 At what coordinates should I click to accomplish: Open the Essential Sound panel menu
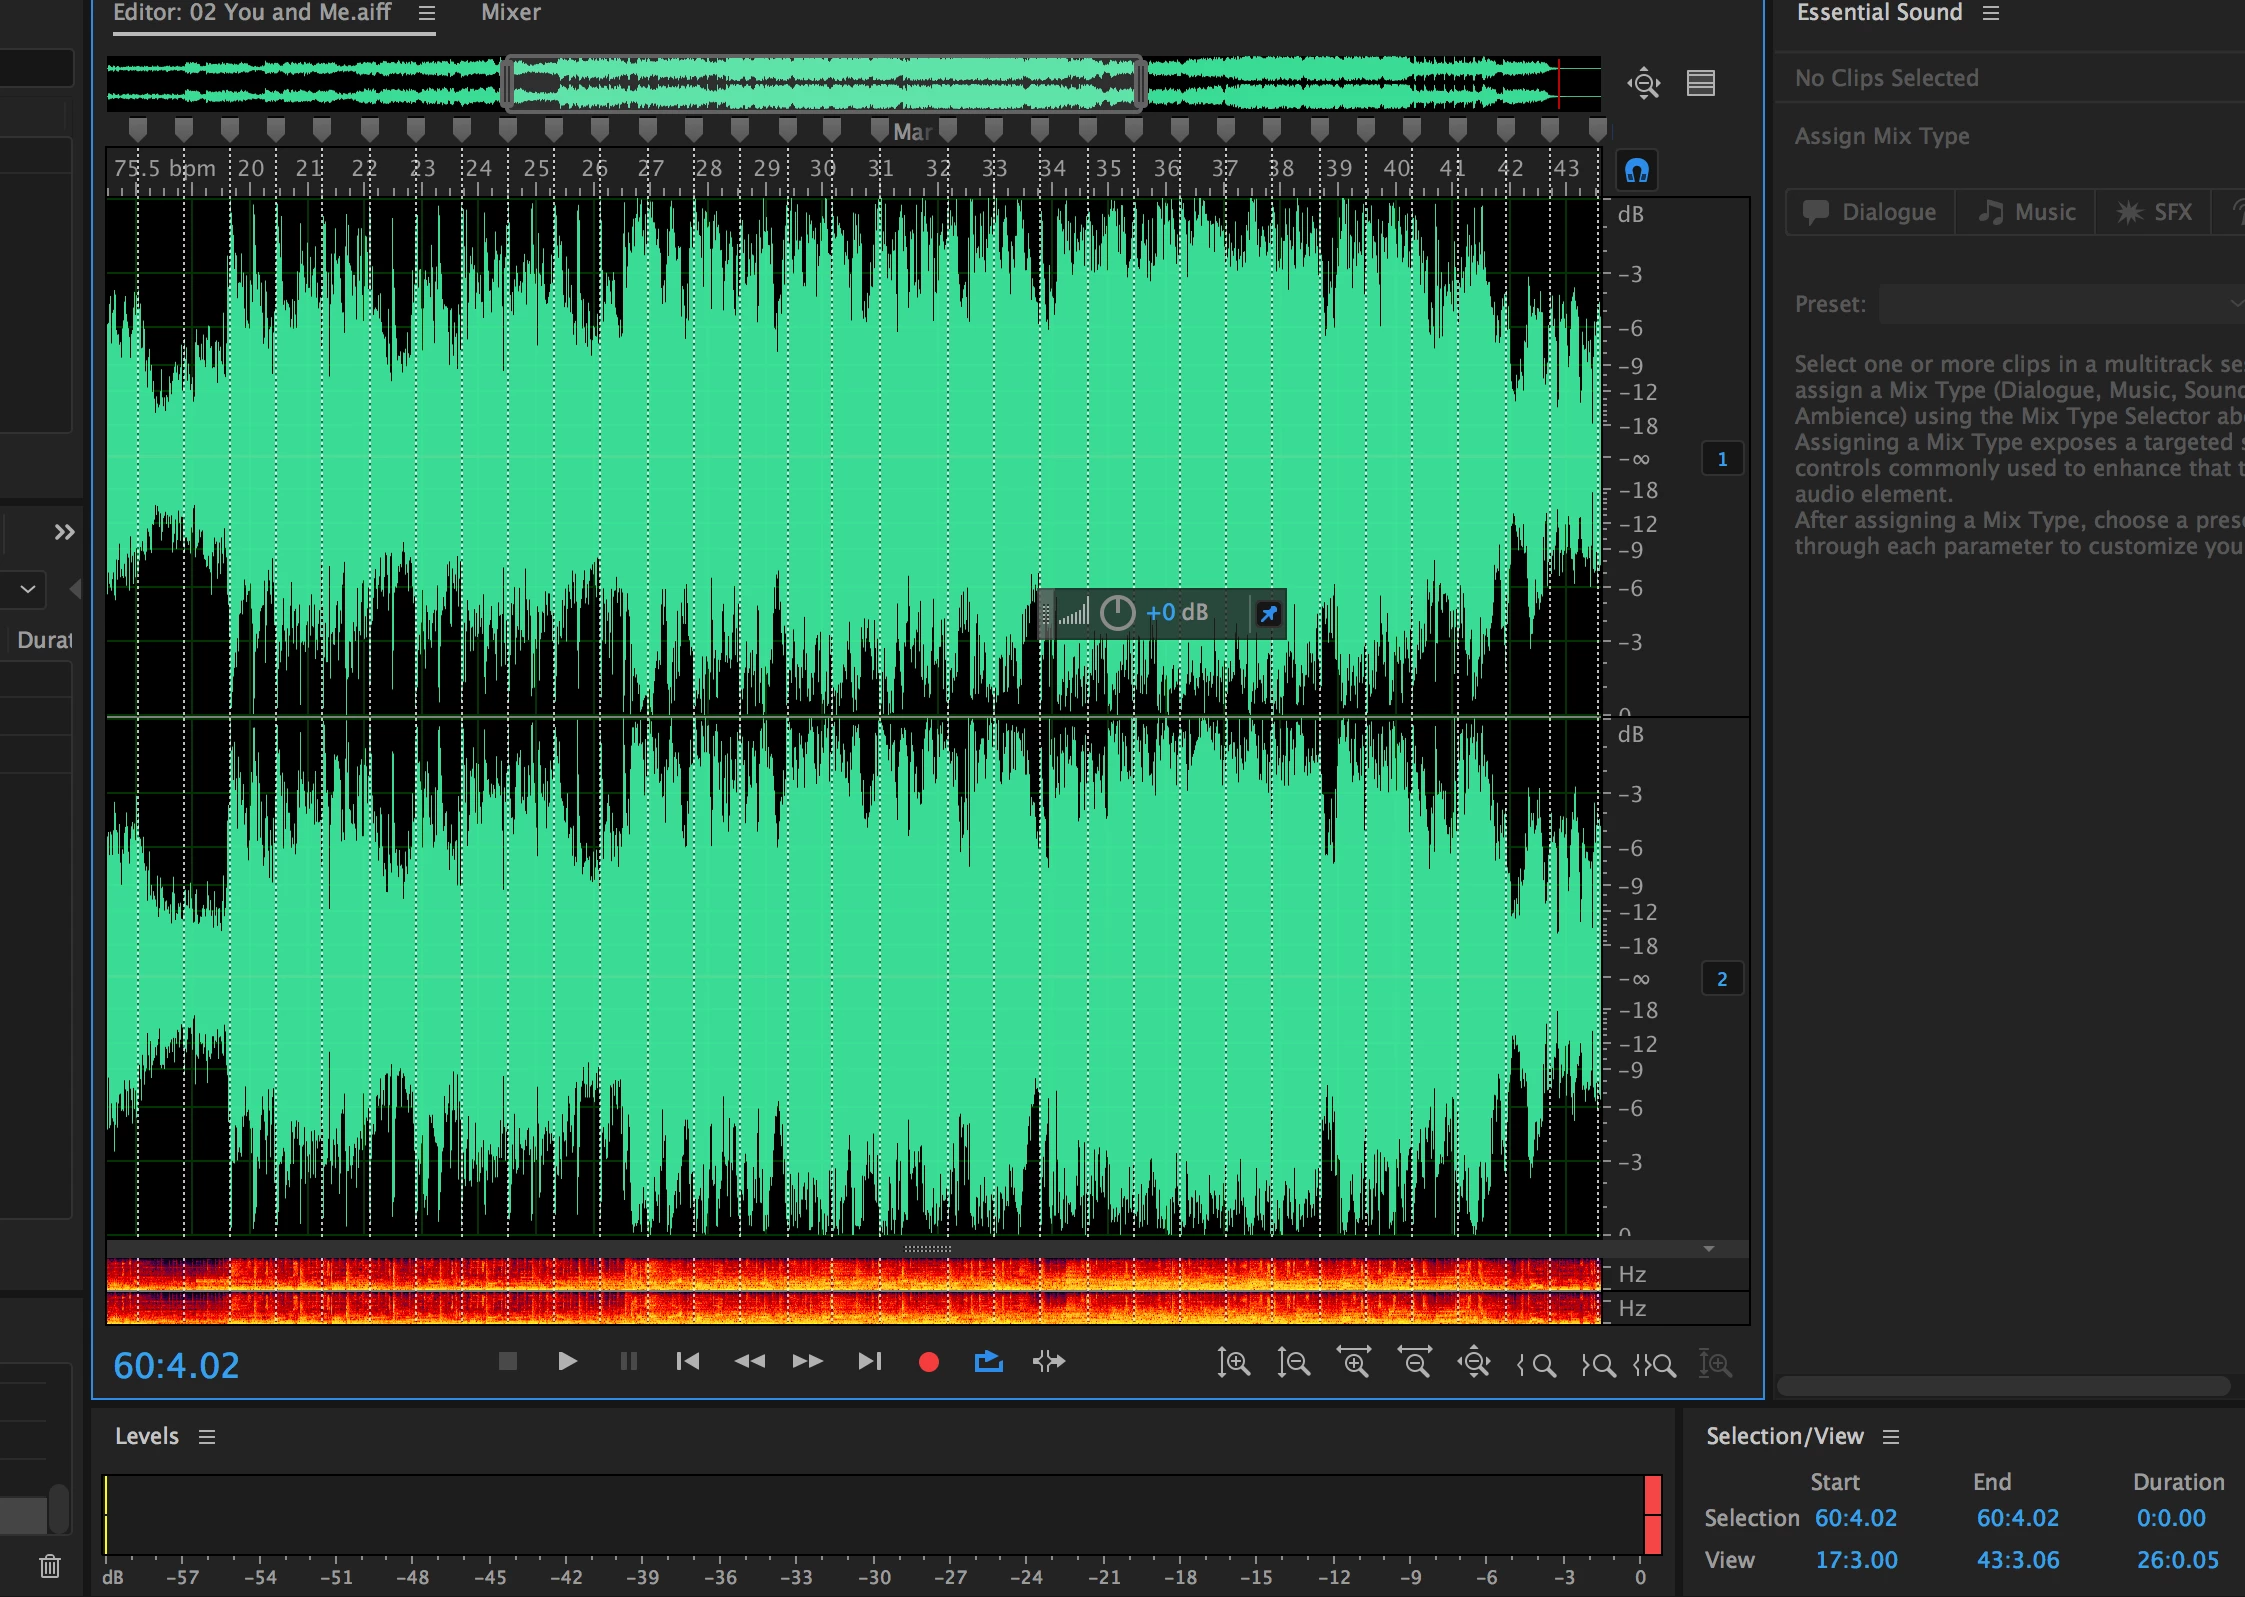click(x=1991, y=13)
